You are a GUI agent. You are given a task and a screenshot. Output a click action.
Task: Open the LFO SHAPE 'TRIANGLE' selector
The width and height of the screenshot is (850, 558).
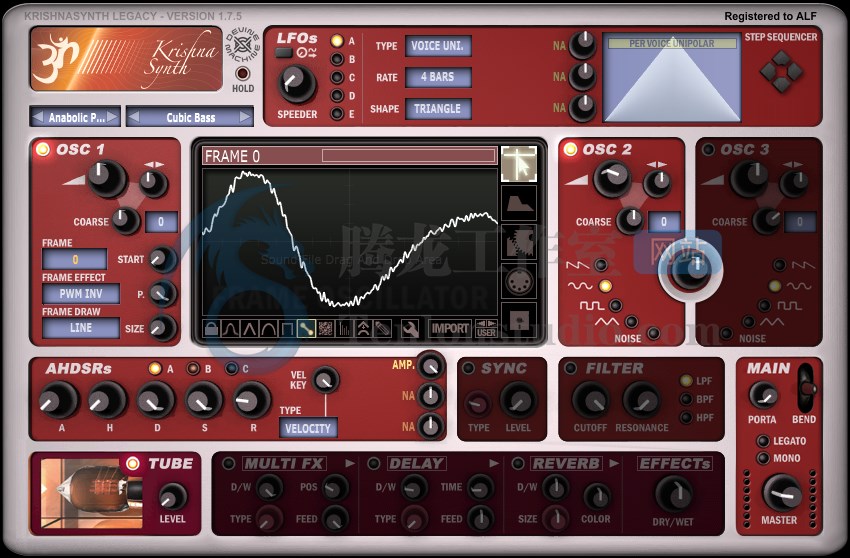438,108
